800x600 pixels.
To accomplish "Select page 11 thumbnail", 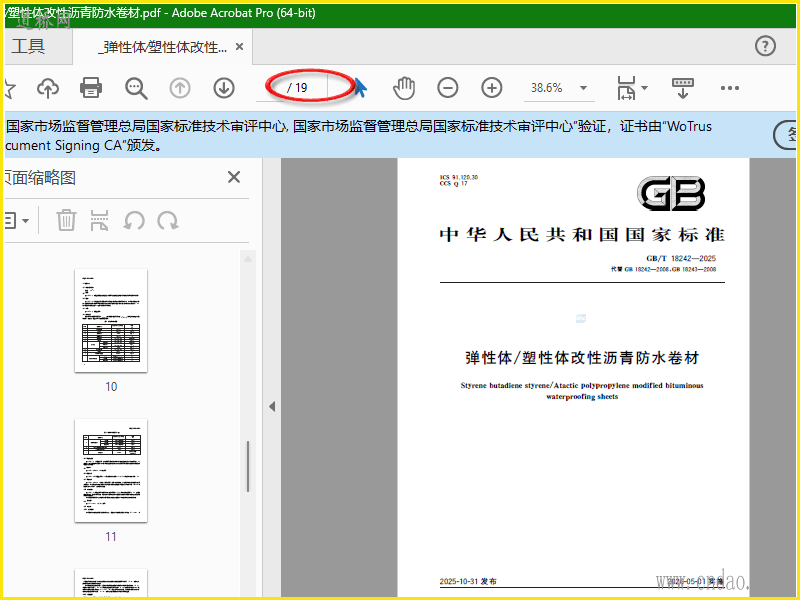I will pyautogui.click(x=111, y=470).
